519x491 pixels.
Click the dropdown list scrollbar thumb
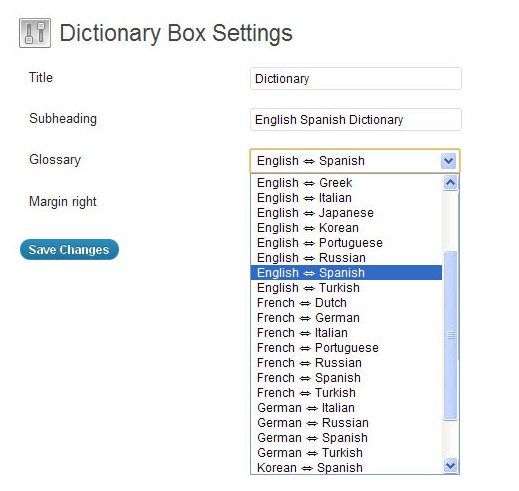(x=450, y=335)
